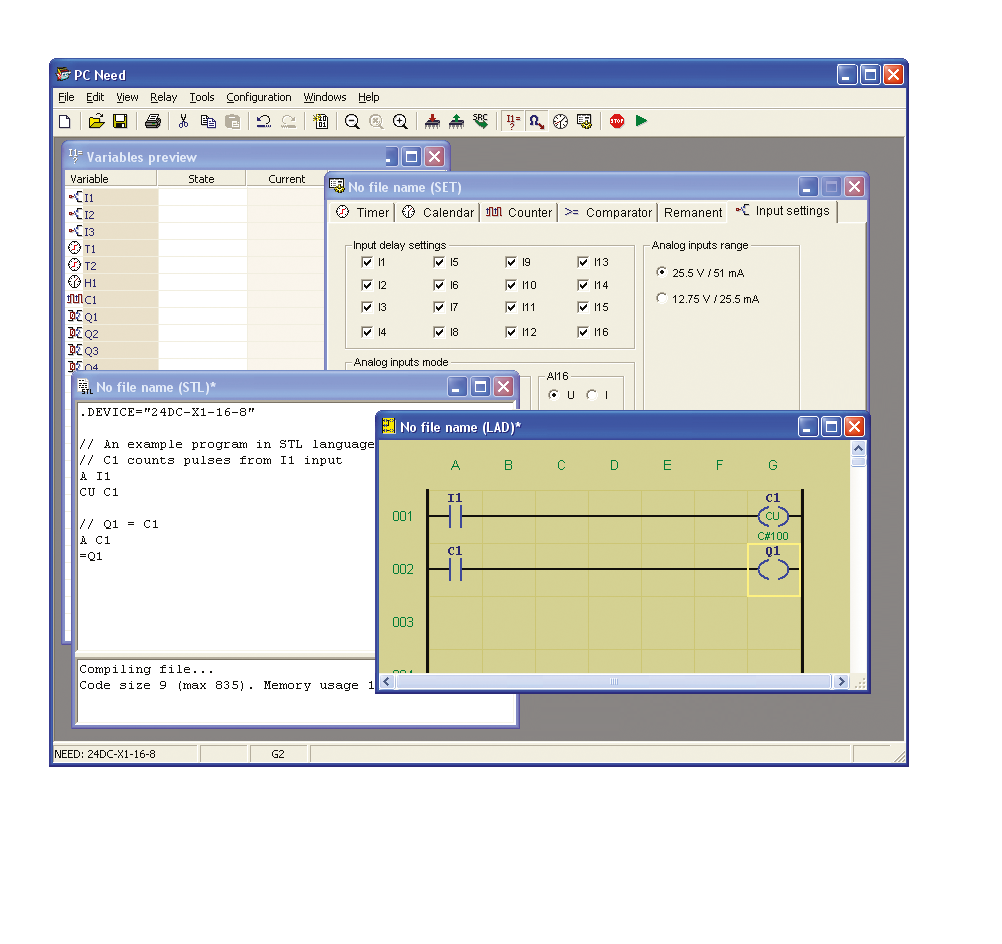
Task: Switch to the Timer tab
Action: [362, 212]
